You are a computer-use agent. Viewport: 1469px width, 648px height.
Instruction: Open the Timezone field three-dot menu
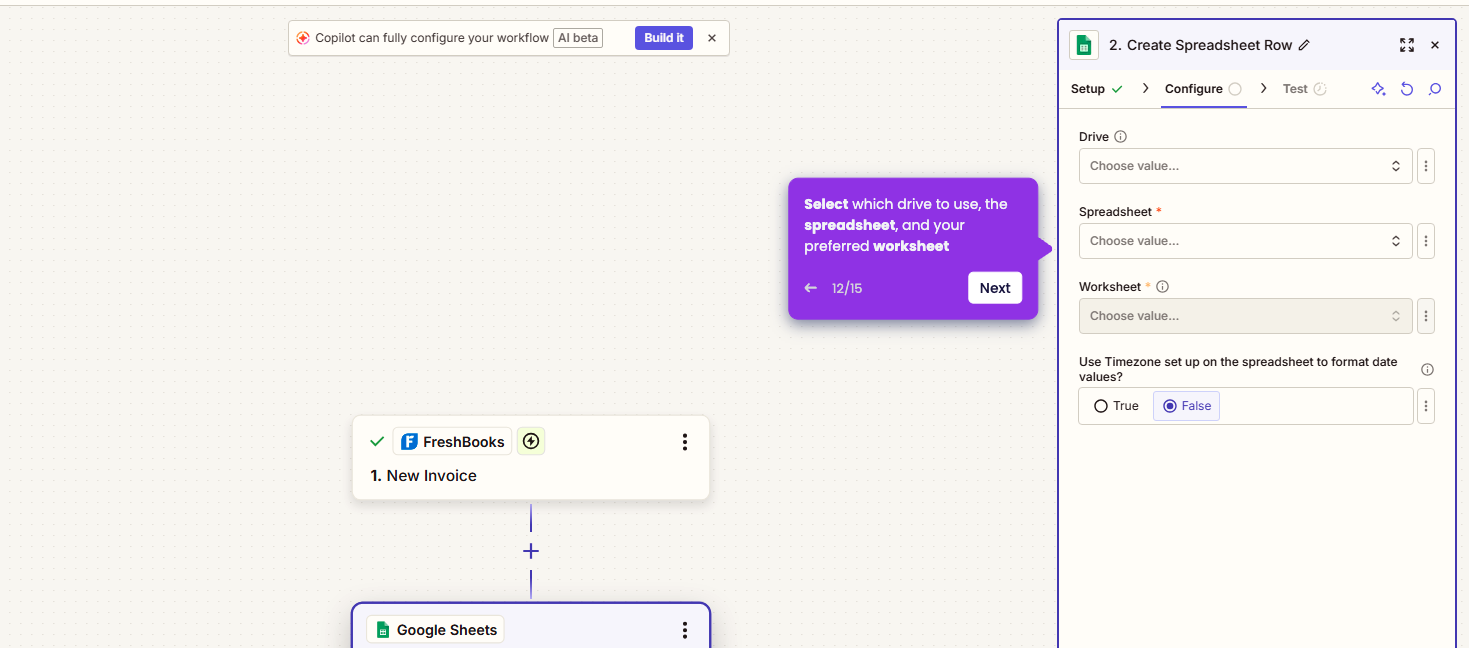click(x=1426, y=406)
